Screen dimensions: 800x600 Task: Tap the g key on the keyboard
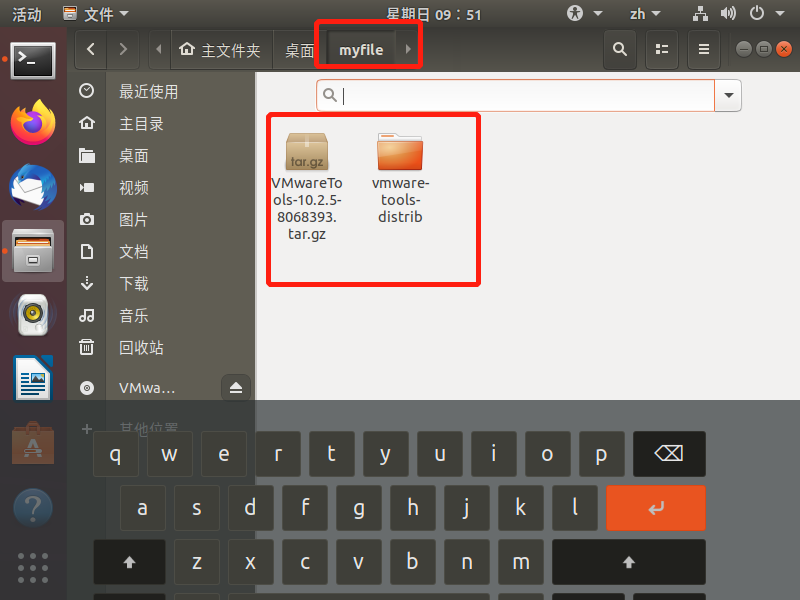point(359,508)
